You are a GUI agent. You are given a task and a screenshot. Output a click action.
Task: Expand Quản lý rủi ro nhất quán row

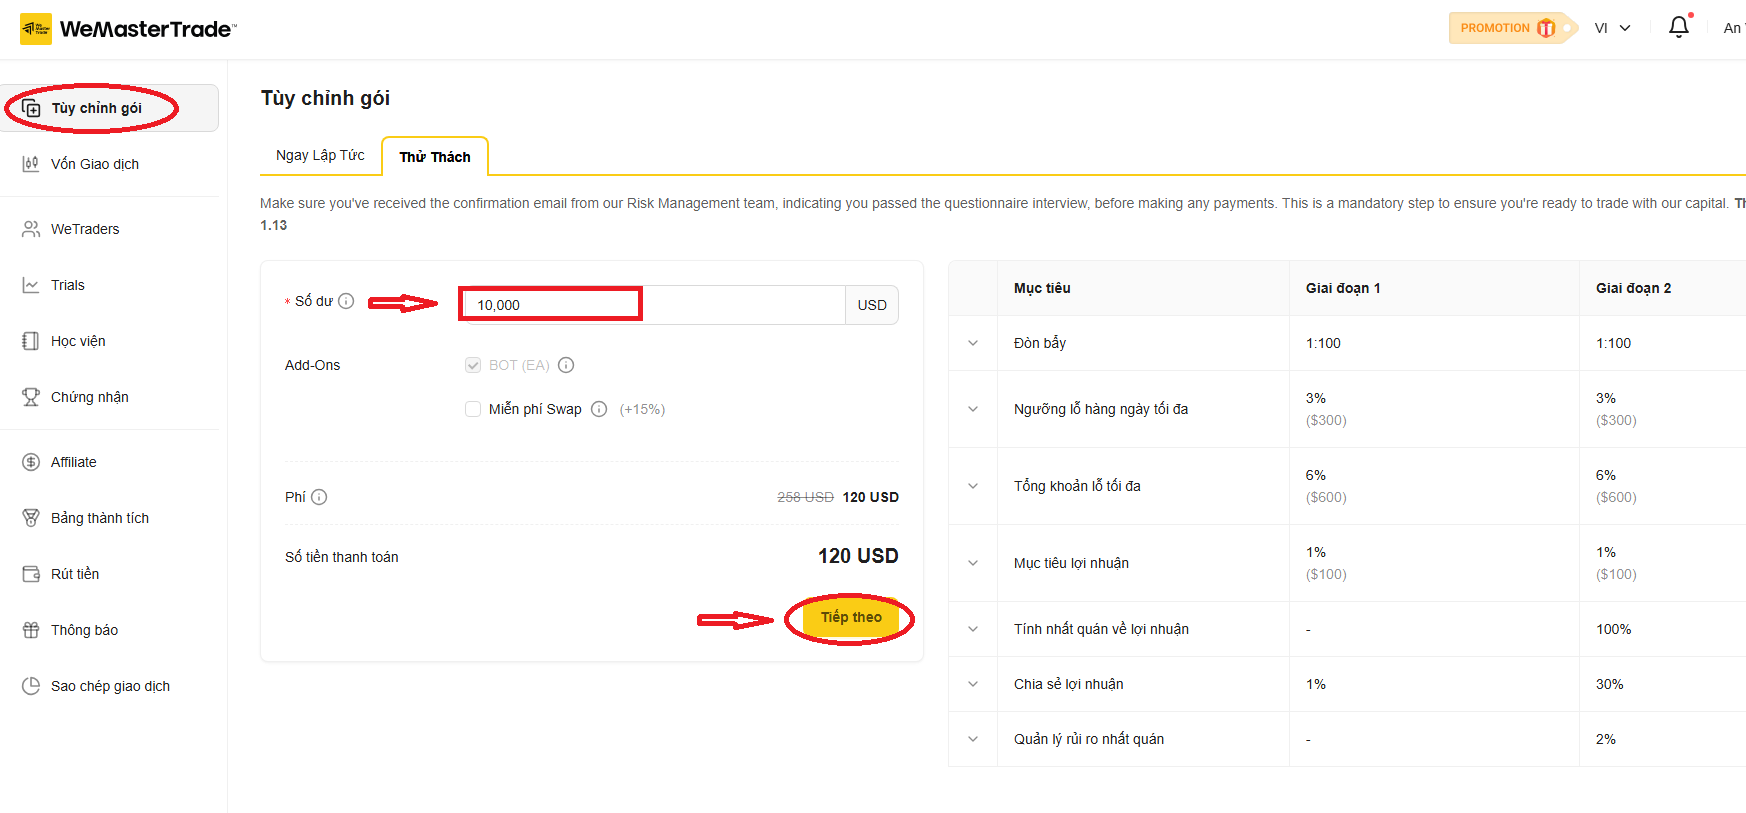[973, 739]
